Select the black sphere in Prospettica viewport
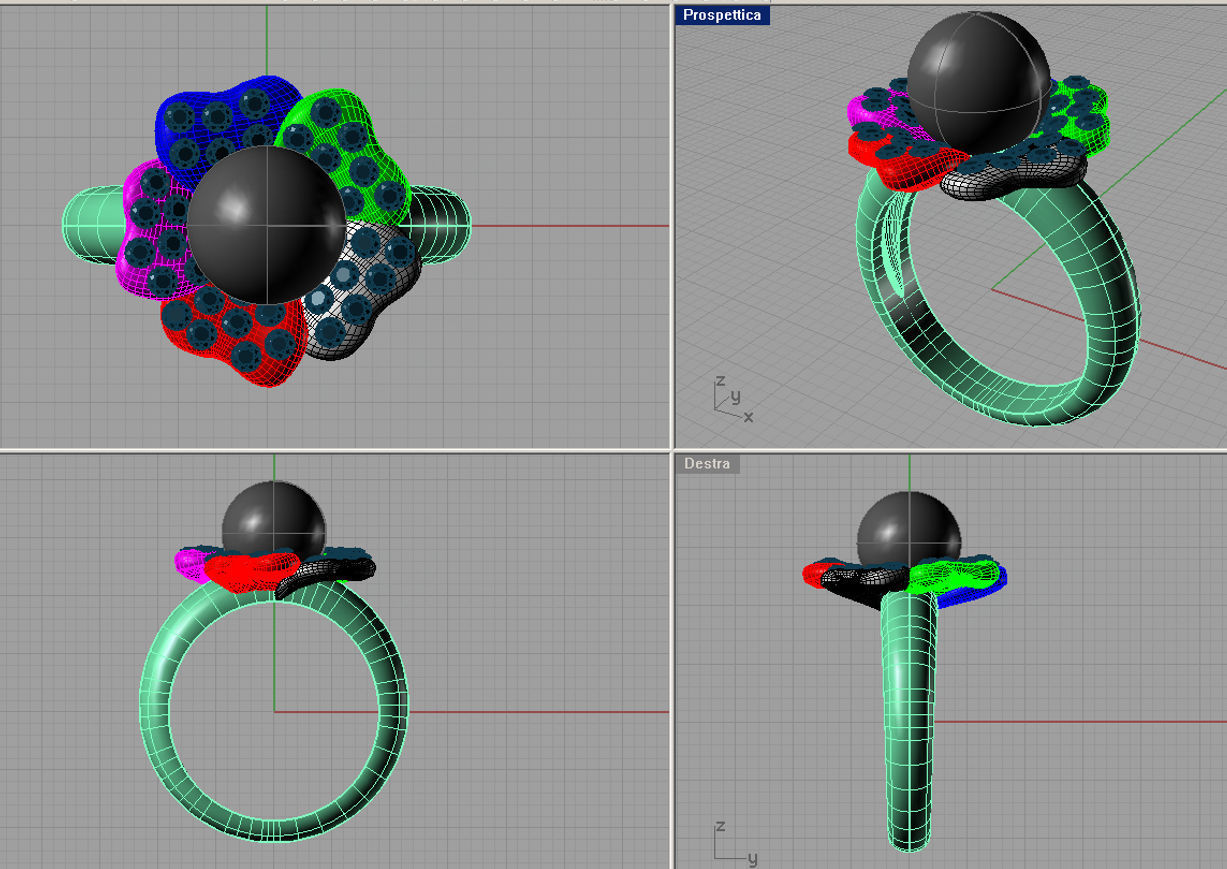The image size is (1227, 869). [980, 82]
